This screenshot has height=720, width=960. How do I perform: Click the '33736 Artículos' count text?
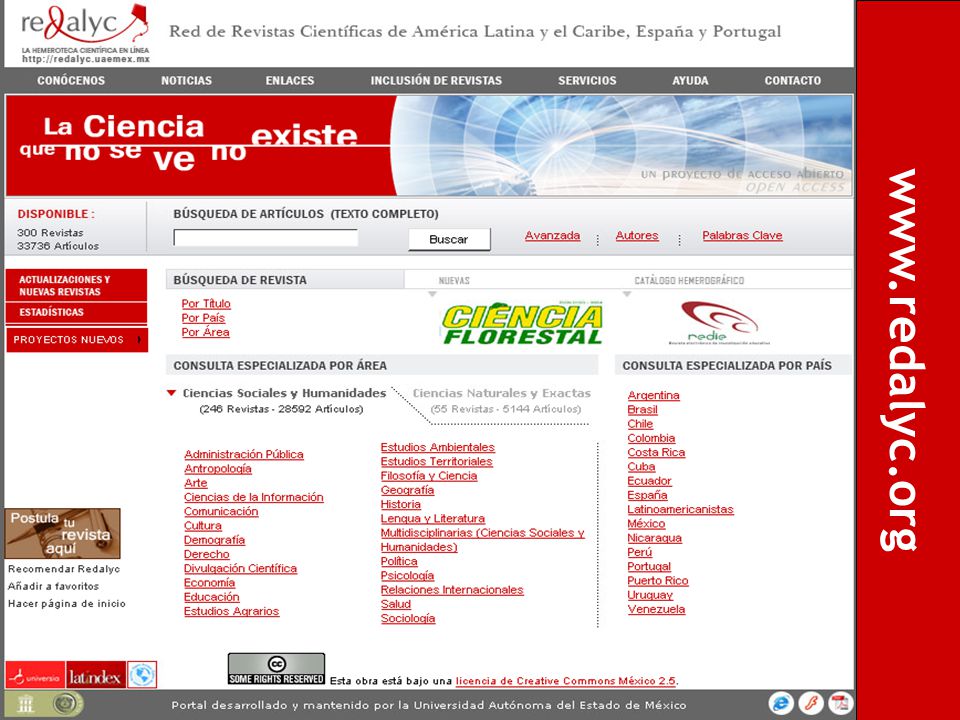coord(58,246)
